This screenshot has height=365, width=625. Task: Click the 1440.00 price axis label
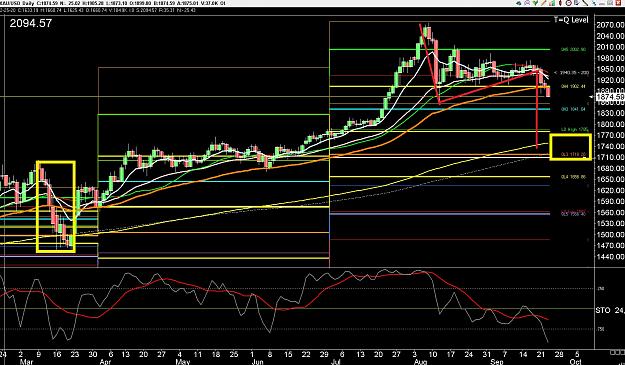click(610, 257)
